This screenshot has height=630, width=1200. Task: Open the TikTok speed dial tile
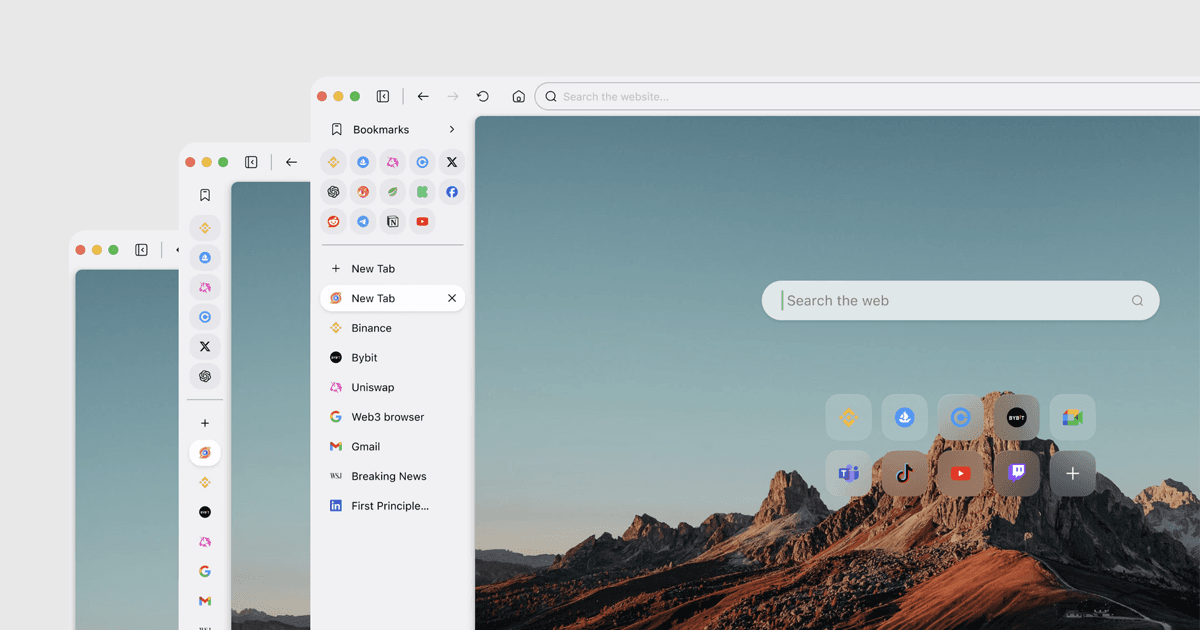click(x=905, y=474)
